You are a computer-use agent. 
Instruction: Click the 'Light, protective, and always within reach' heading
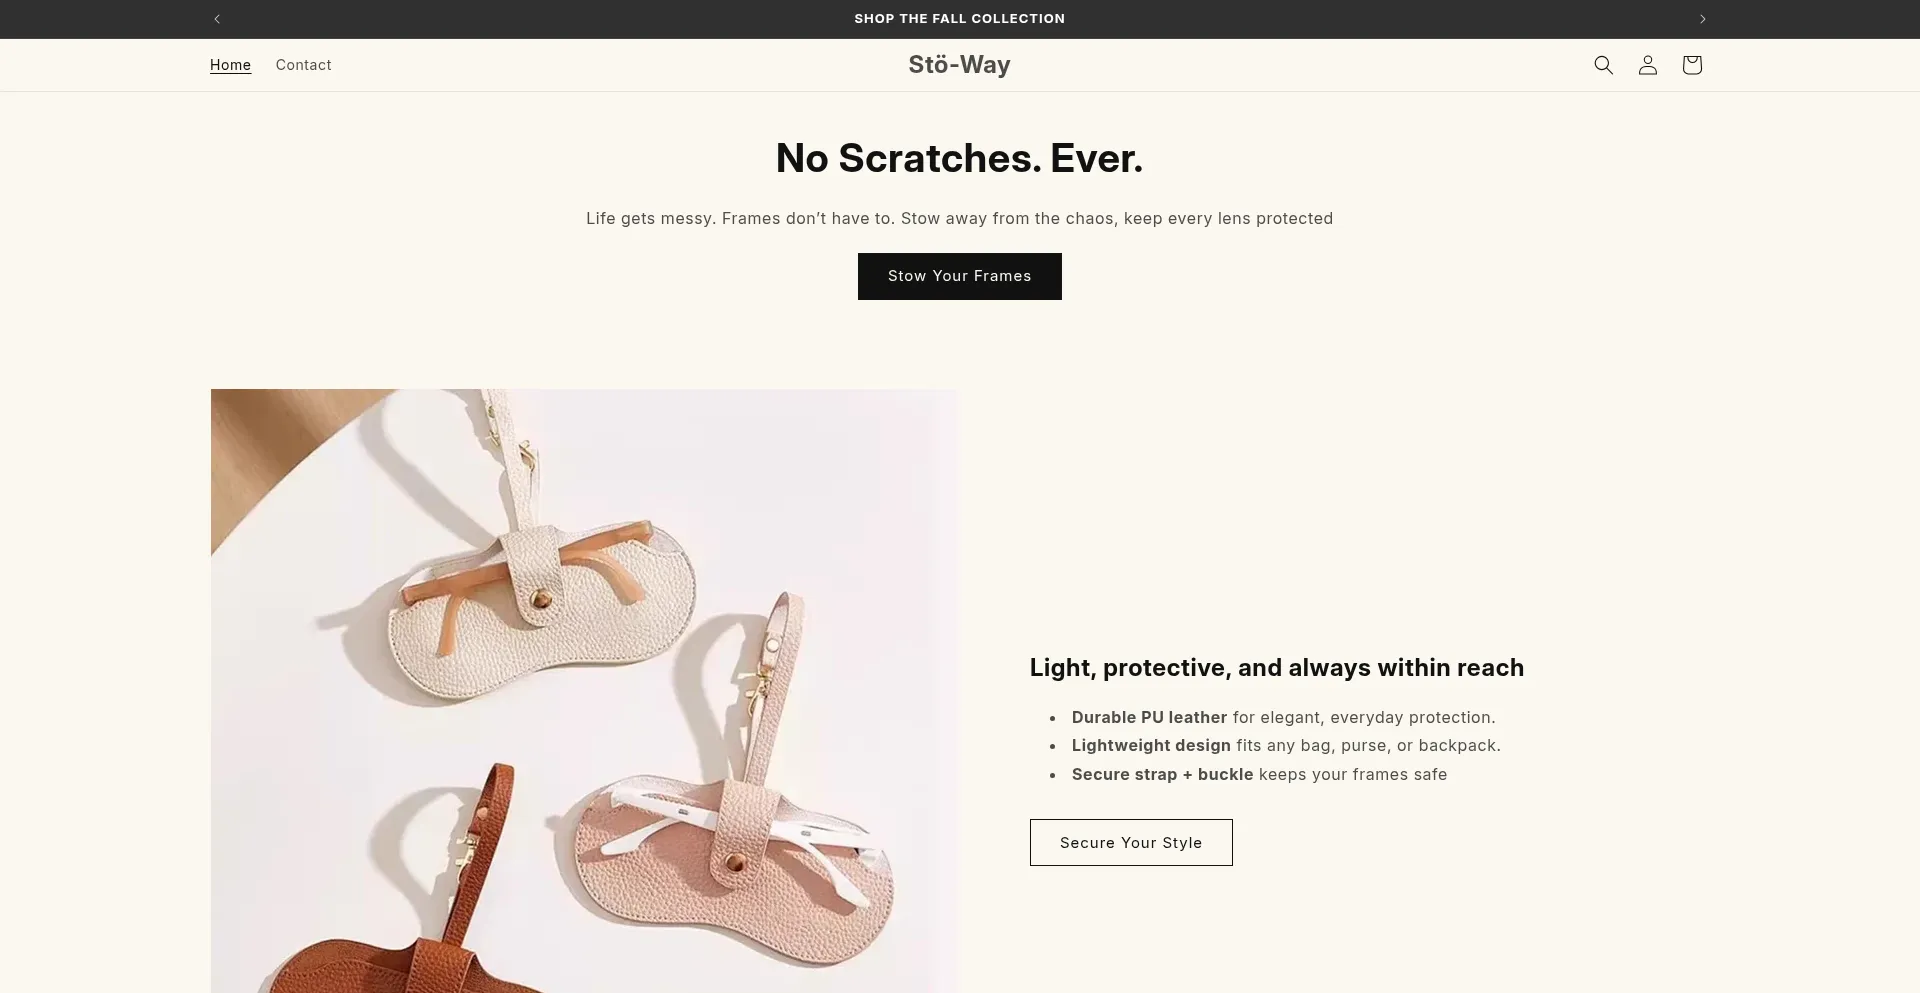(x=1276, y=667)
